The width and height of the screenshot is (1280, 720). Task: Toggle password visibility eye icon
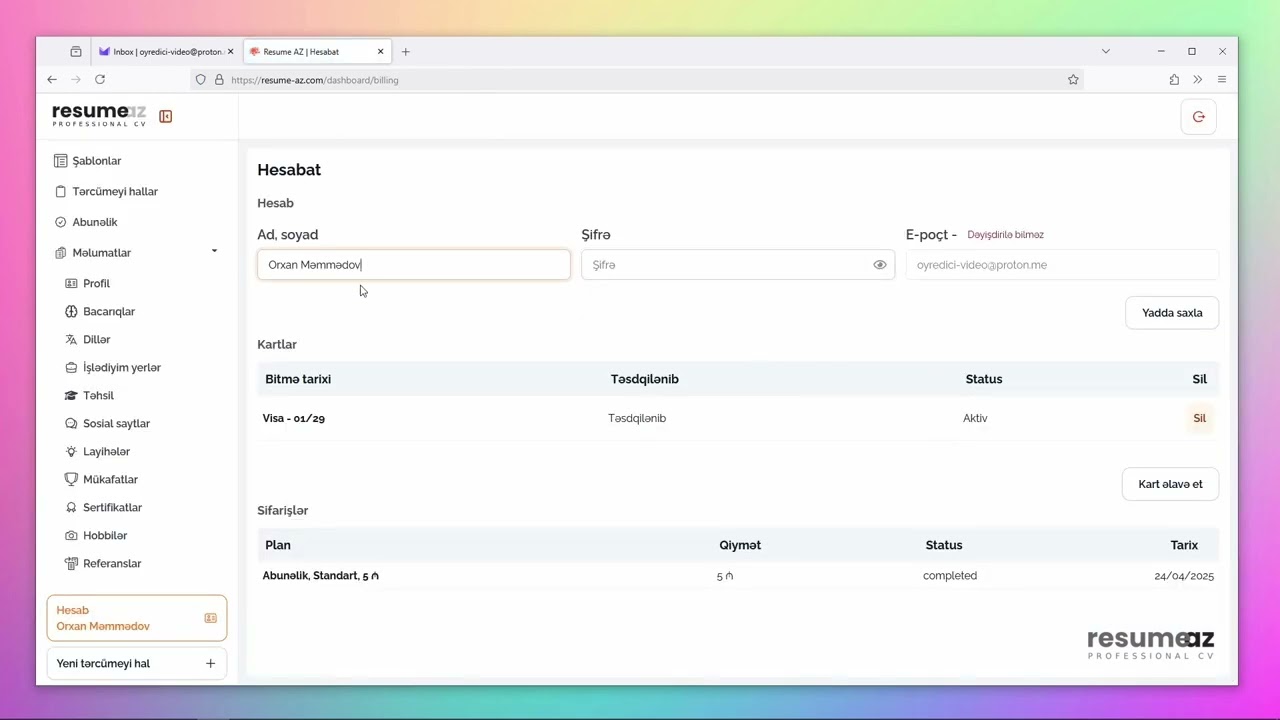click(879, 265)
